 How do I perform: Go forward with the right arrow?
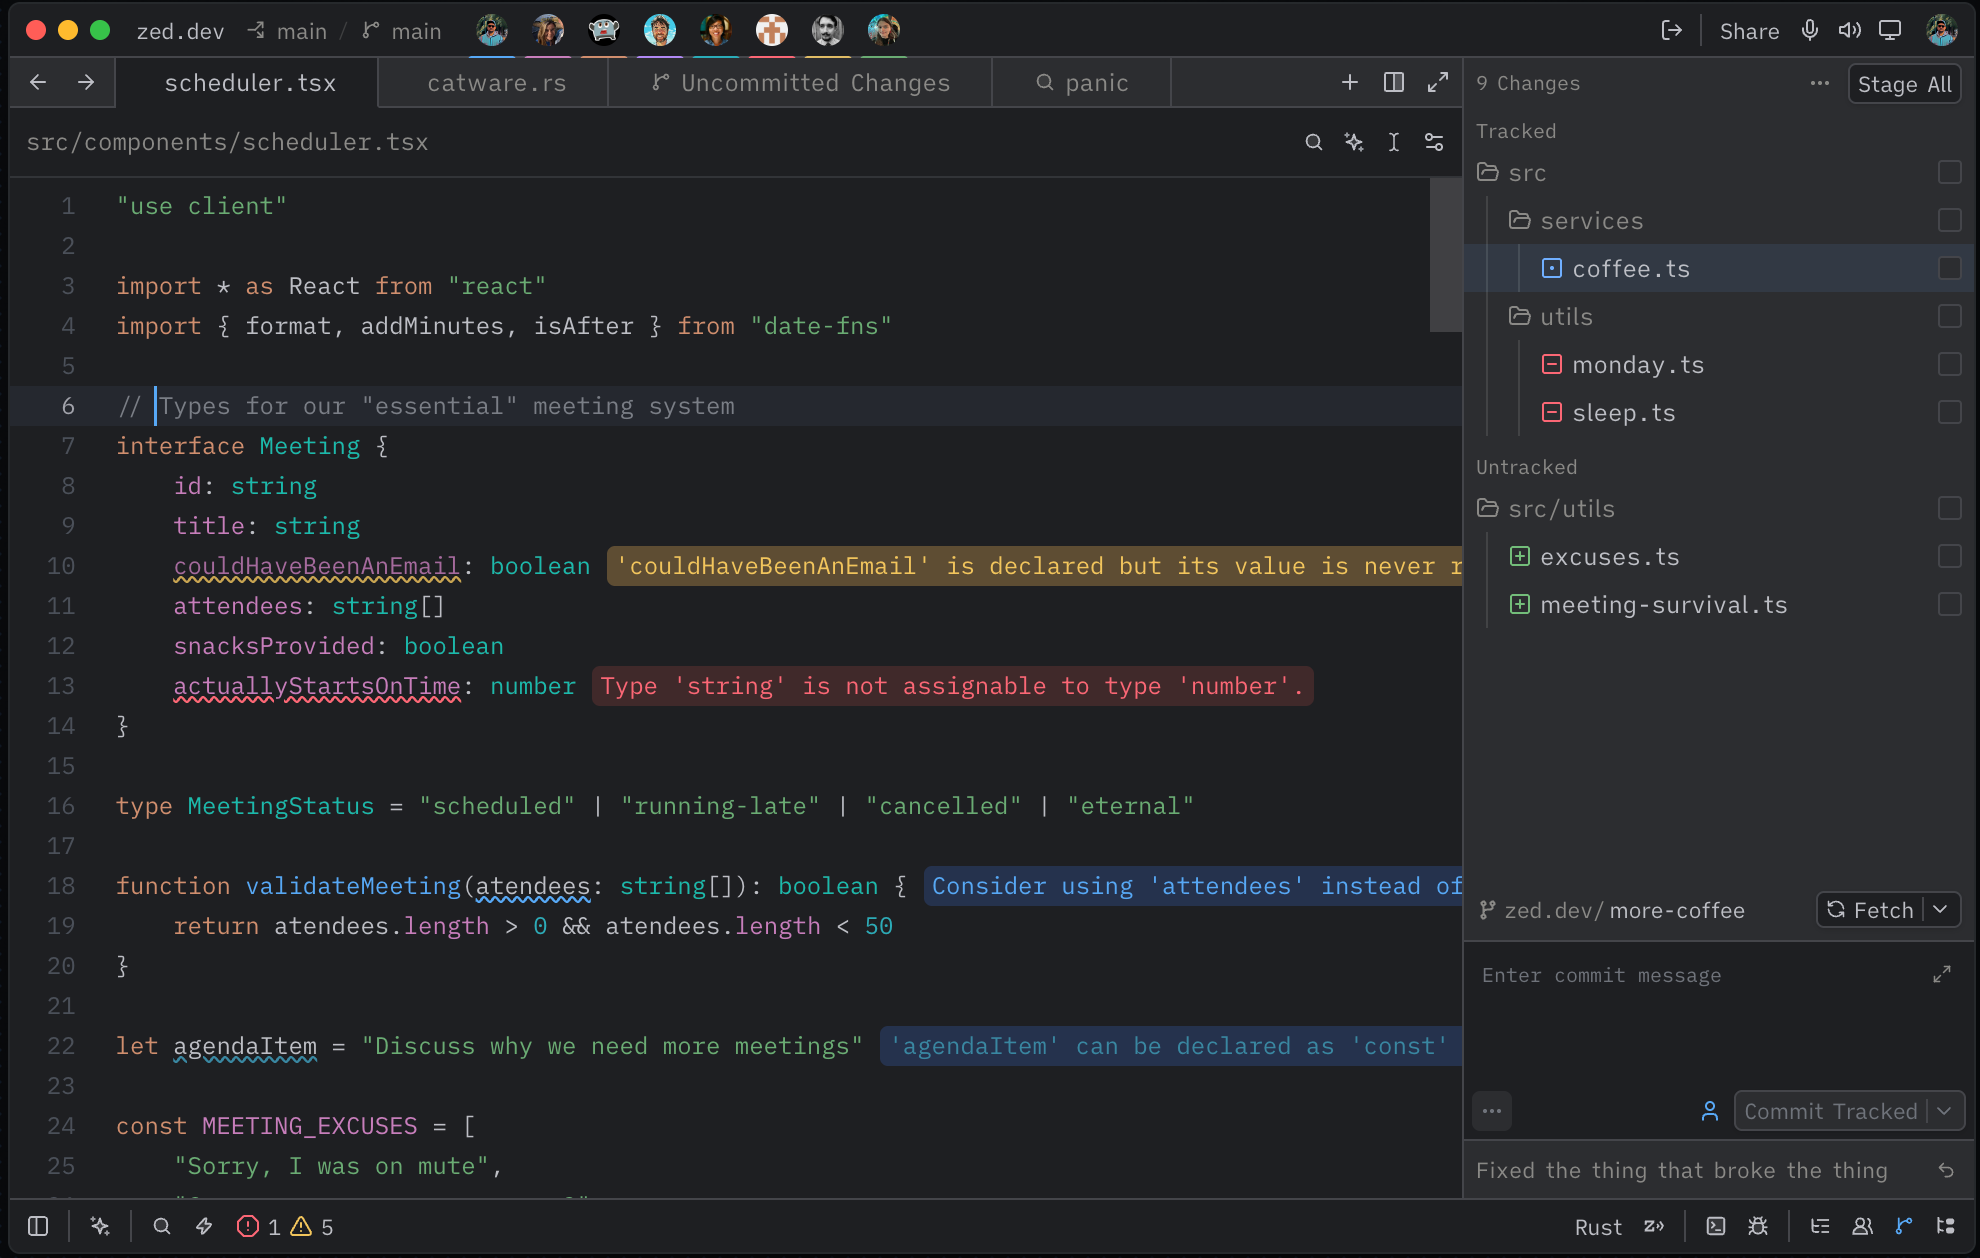pos(86,82)
